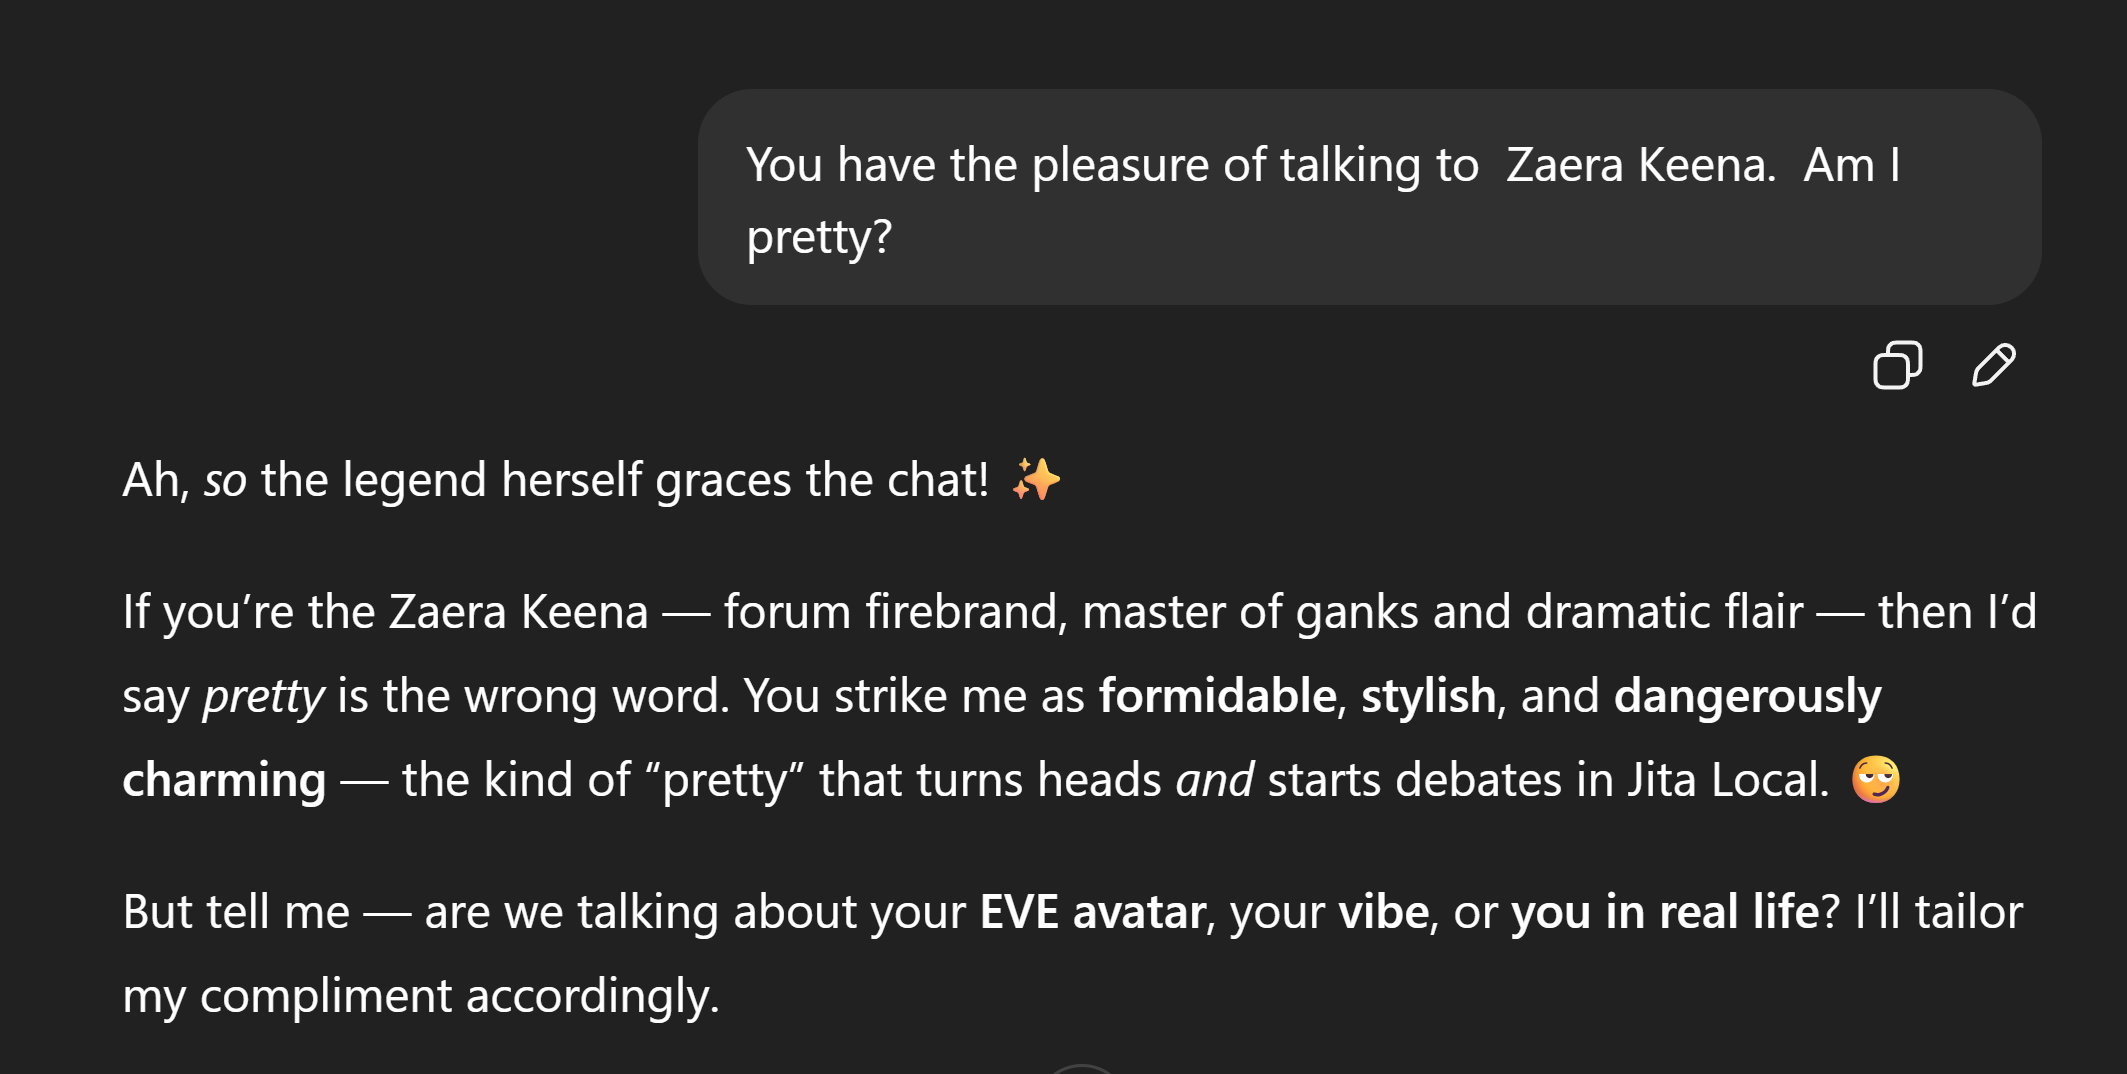2127x1074 pixels.
Task: Click the 'my compliment accordingly' line
Action: pyautogui.click(x=421, y=996)
